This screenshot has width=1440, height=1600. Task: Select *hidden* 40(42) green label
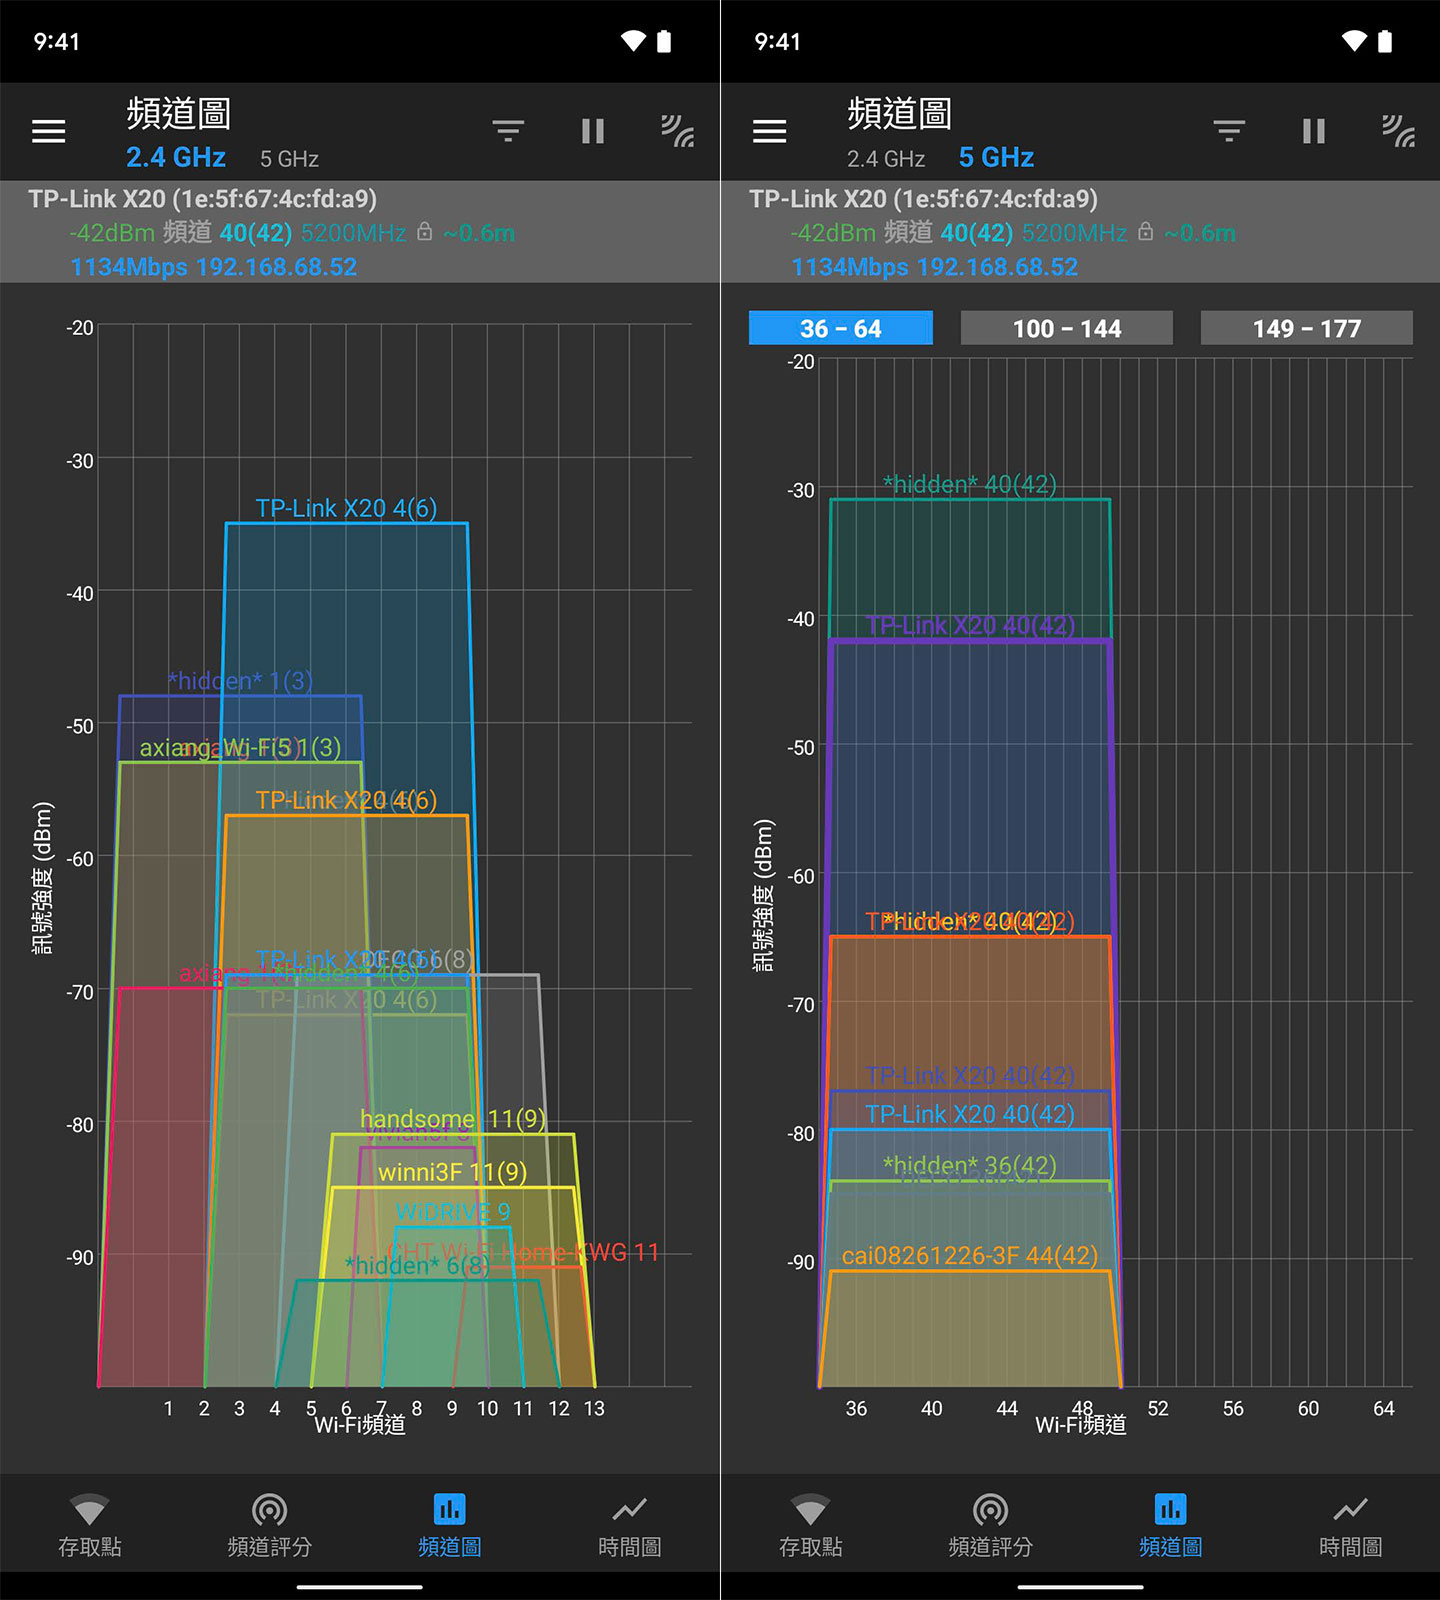pyautogui.click(x=970, y=484)
